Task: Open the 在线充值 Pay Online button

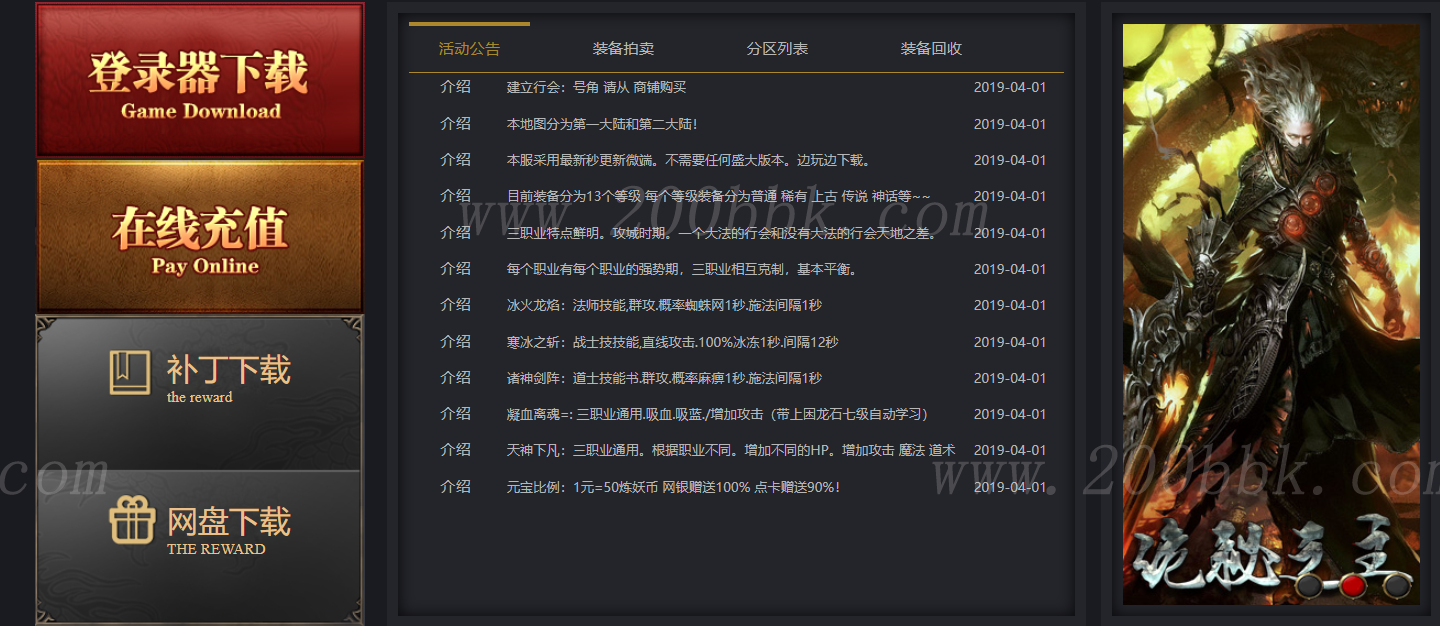Action: coord(200,236)
